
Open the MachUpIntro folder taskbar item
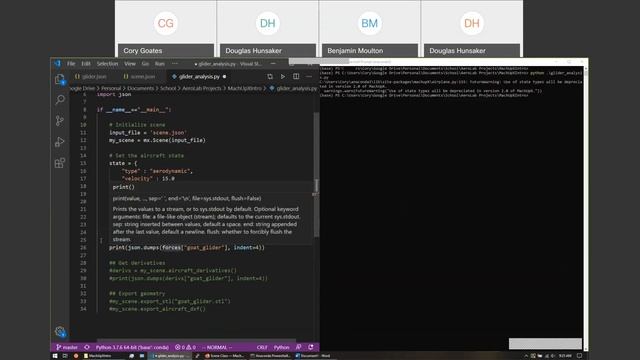(97, 356)
